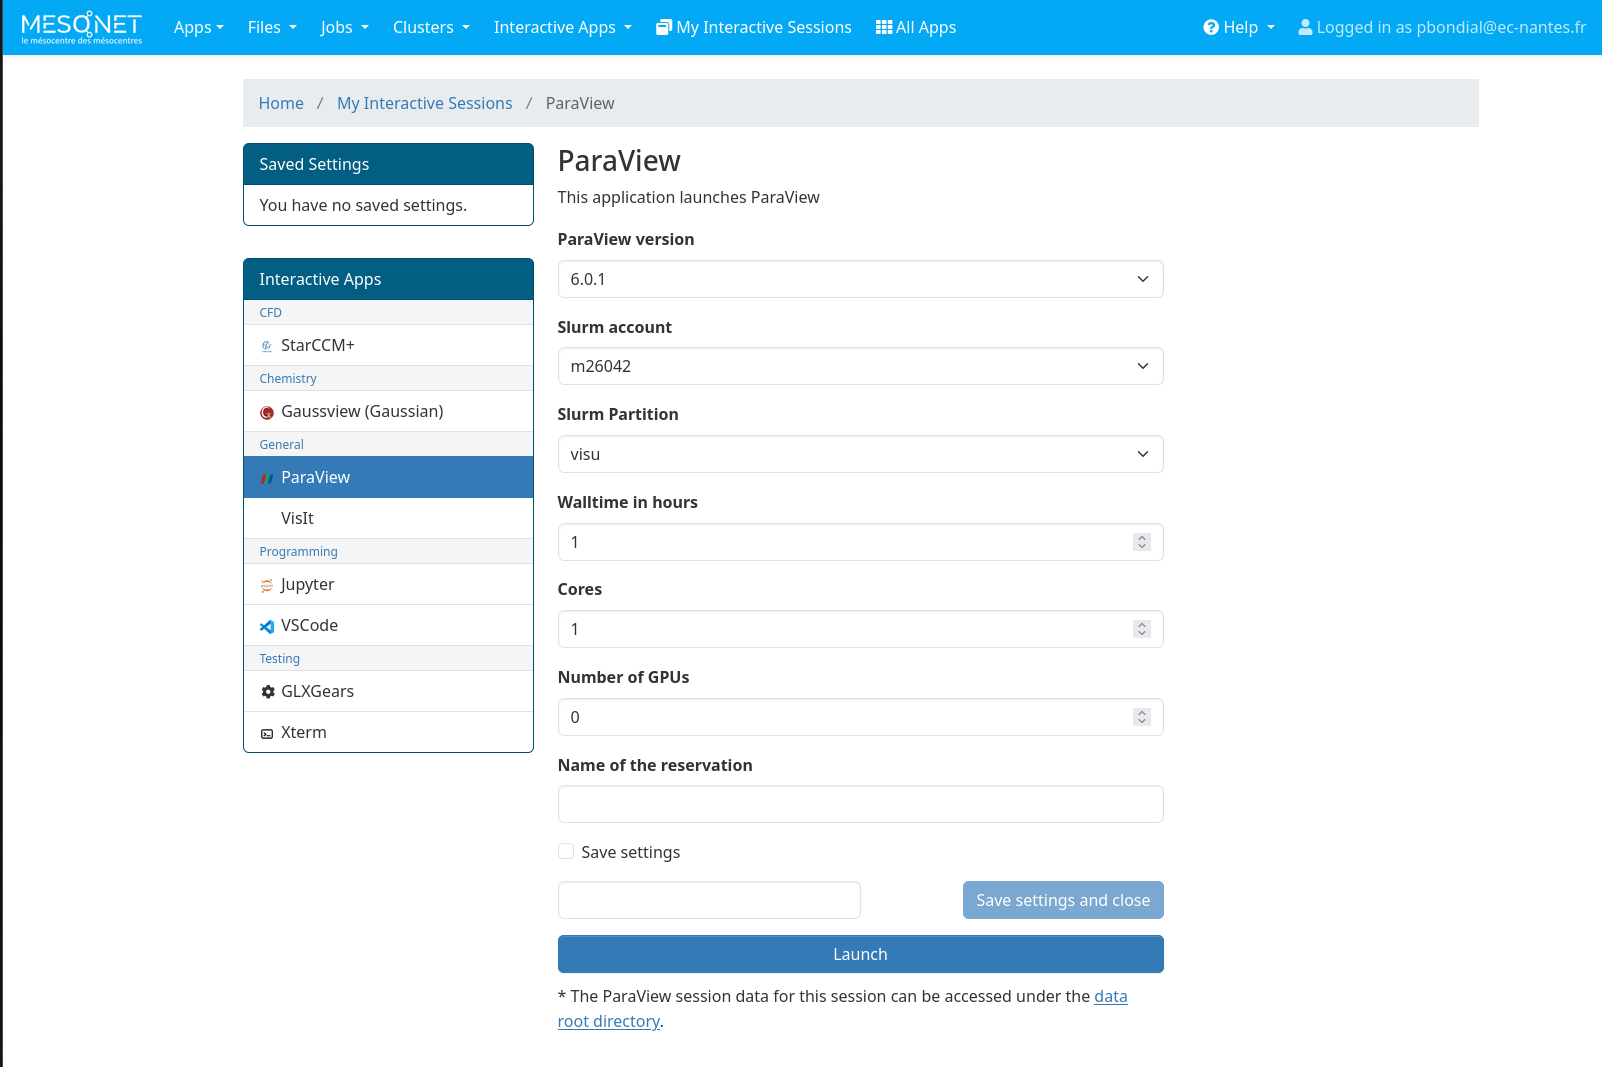The image size is (1602, 1067).
Task: Click the GLXGears gear icon
Action: pyautogui.click(x=267, y=692)
